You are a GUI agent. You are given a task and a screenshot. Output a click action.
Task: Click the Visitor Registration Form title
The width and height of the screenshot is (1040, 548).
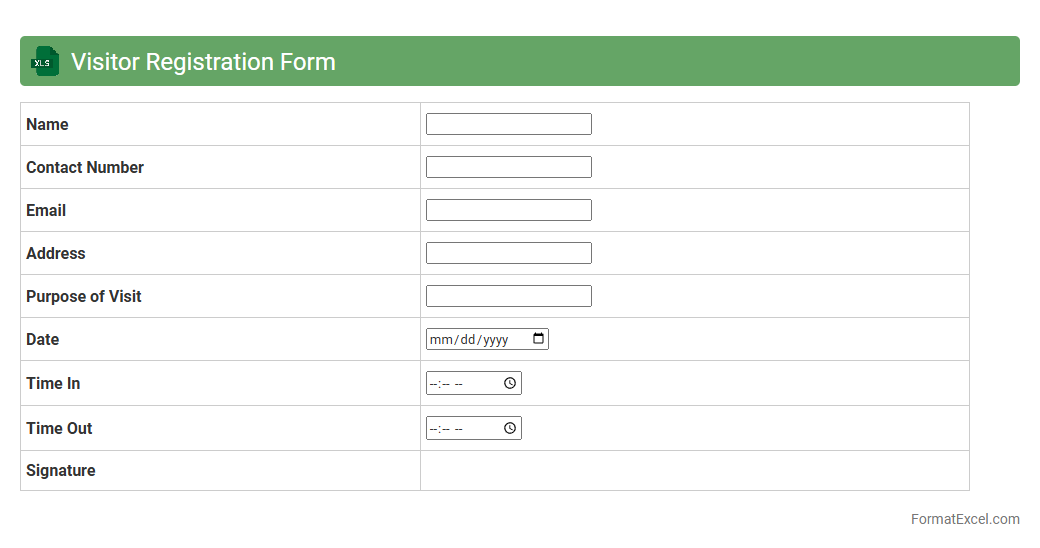pyautogui.click(x=203, y=62)
